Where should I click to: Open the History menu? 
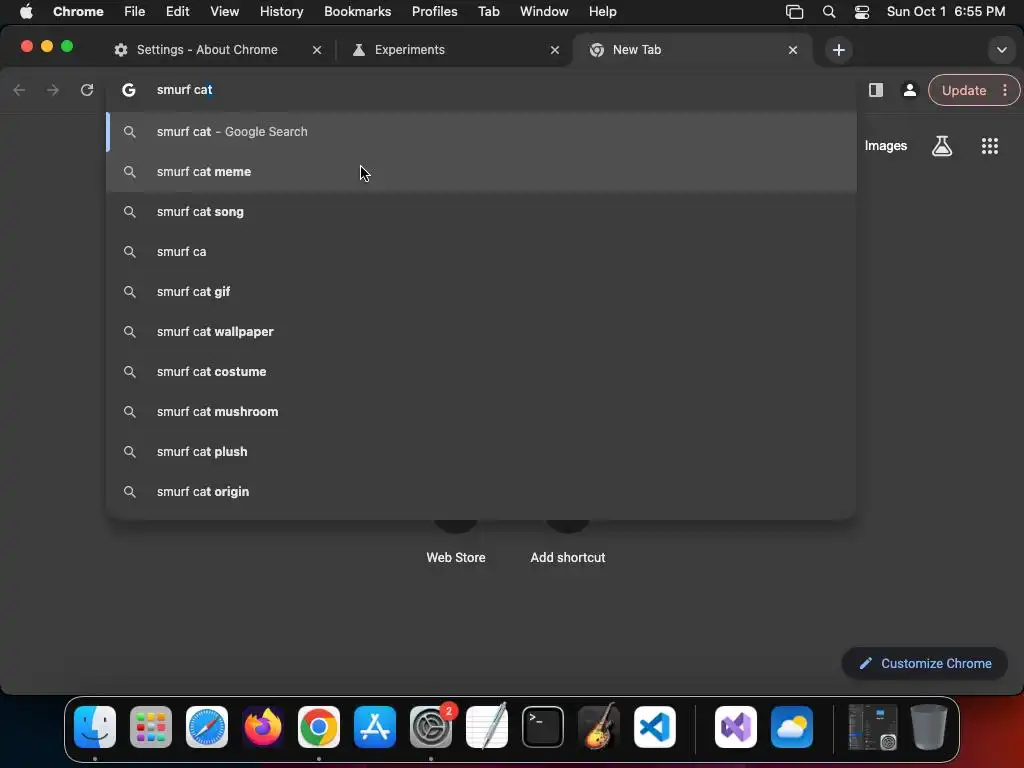point(281,12)
